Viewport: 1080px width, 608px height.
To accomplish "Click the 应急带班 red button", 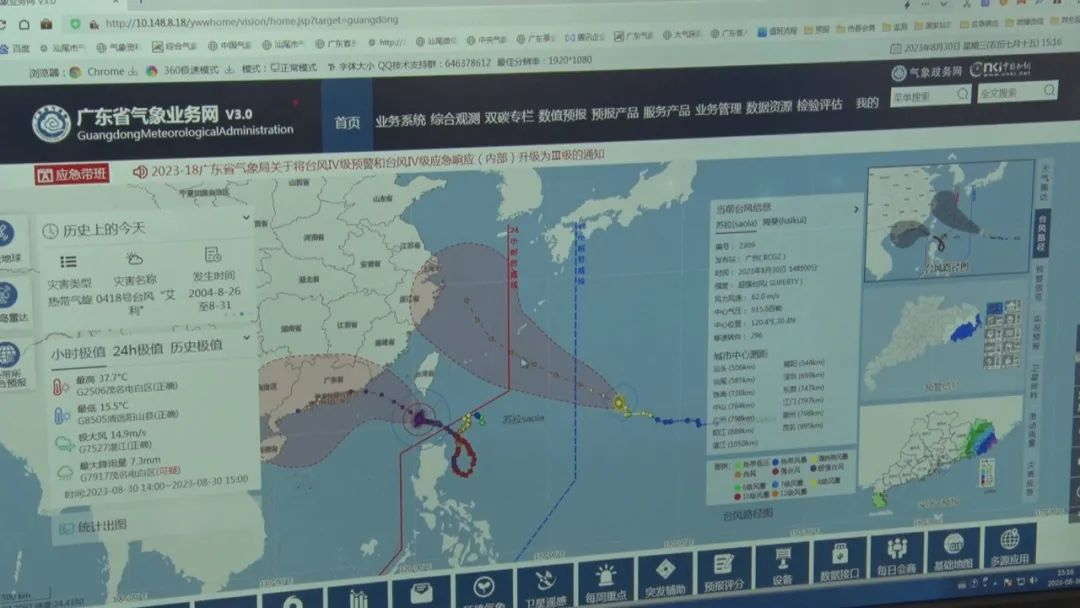I will (x=72, y=175).
